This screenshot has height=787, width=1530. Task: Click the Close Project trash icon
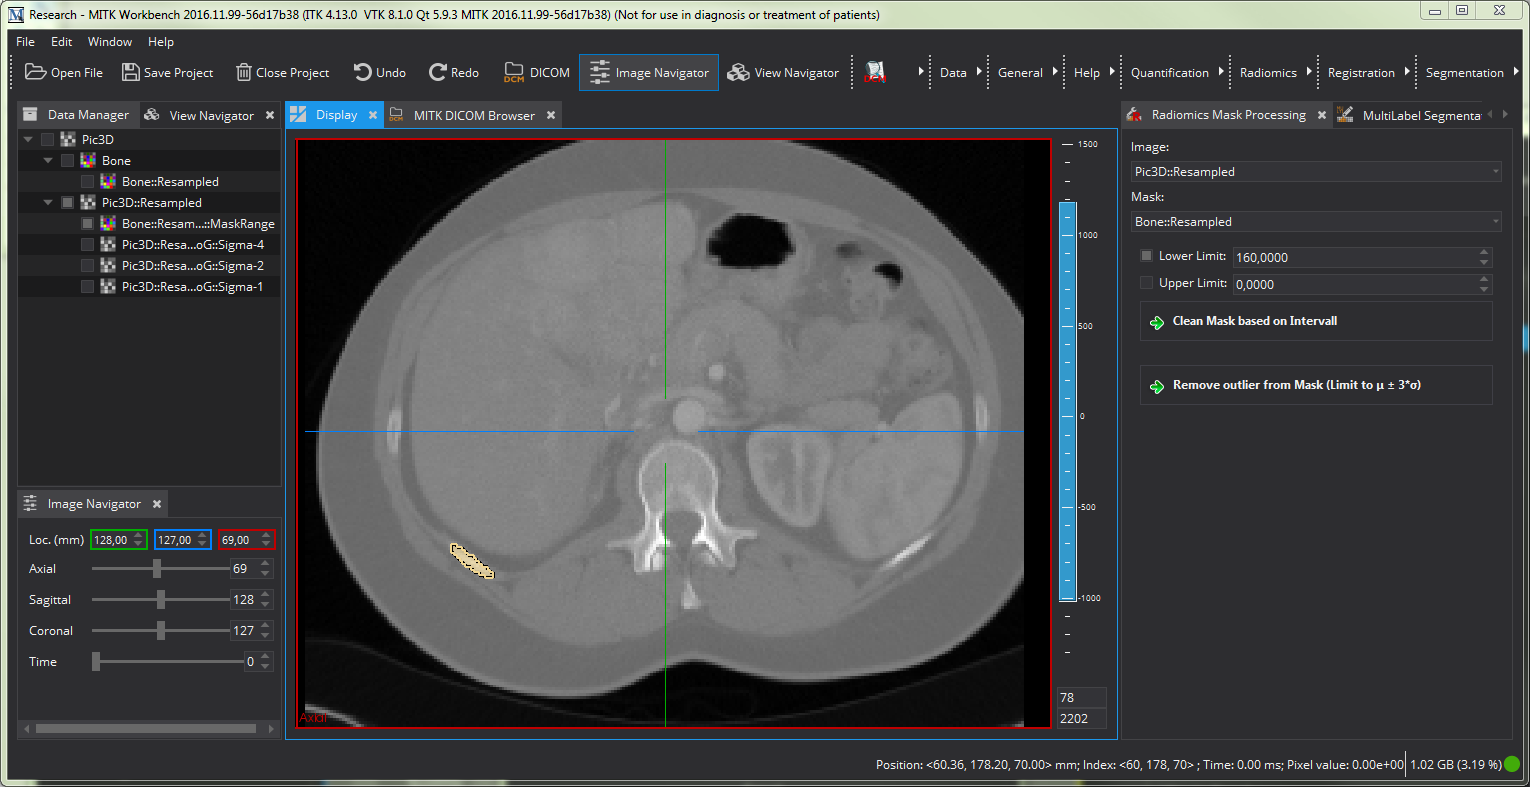[243, 72]
